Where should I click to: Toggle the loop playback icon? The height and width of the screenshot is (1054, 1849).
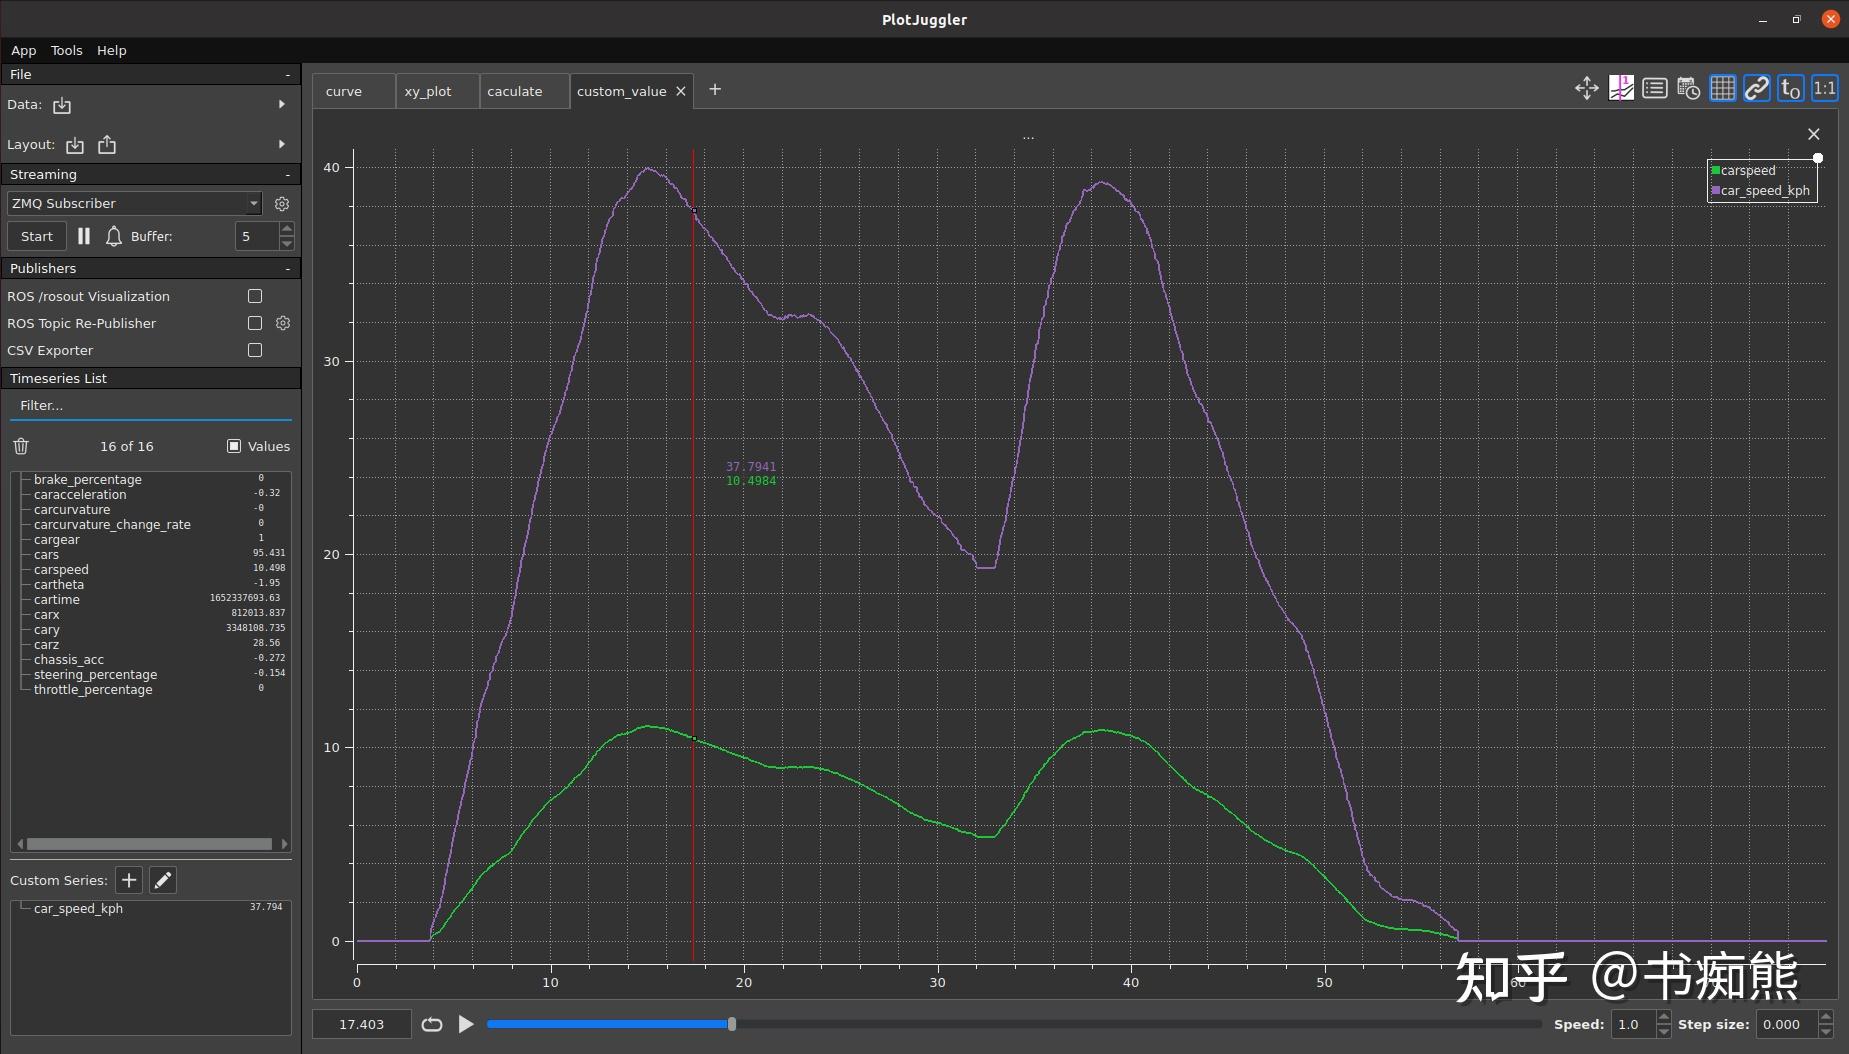(432, 1024)
